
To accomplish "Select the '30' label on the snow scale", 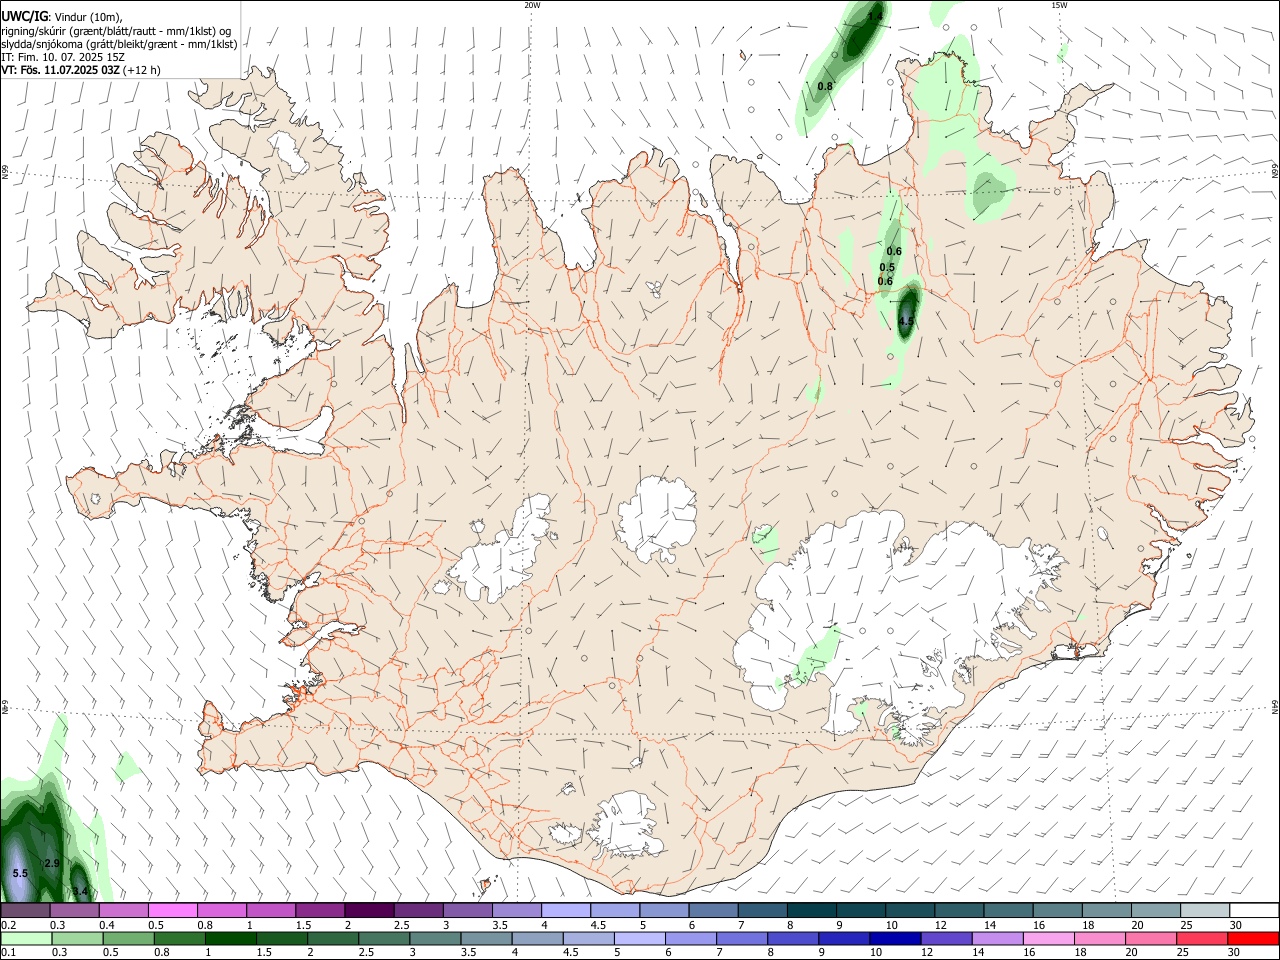I will coord(1236,925).
